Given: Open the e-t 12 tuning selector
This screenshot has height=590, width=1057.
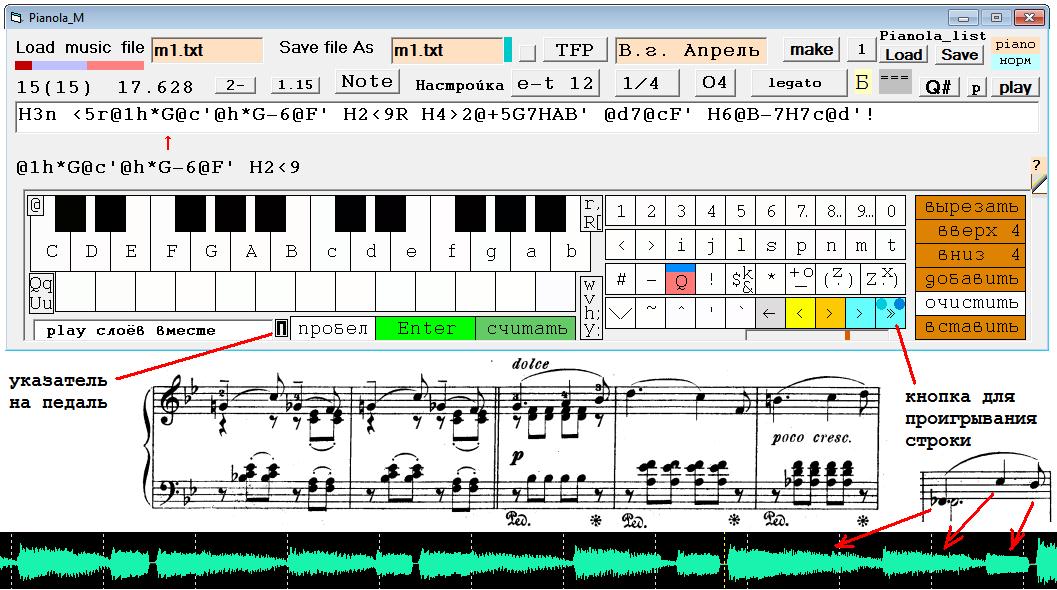Looking at the screenshot, I should pos(555,83).
